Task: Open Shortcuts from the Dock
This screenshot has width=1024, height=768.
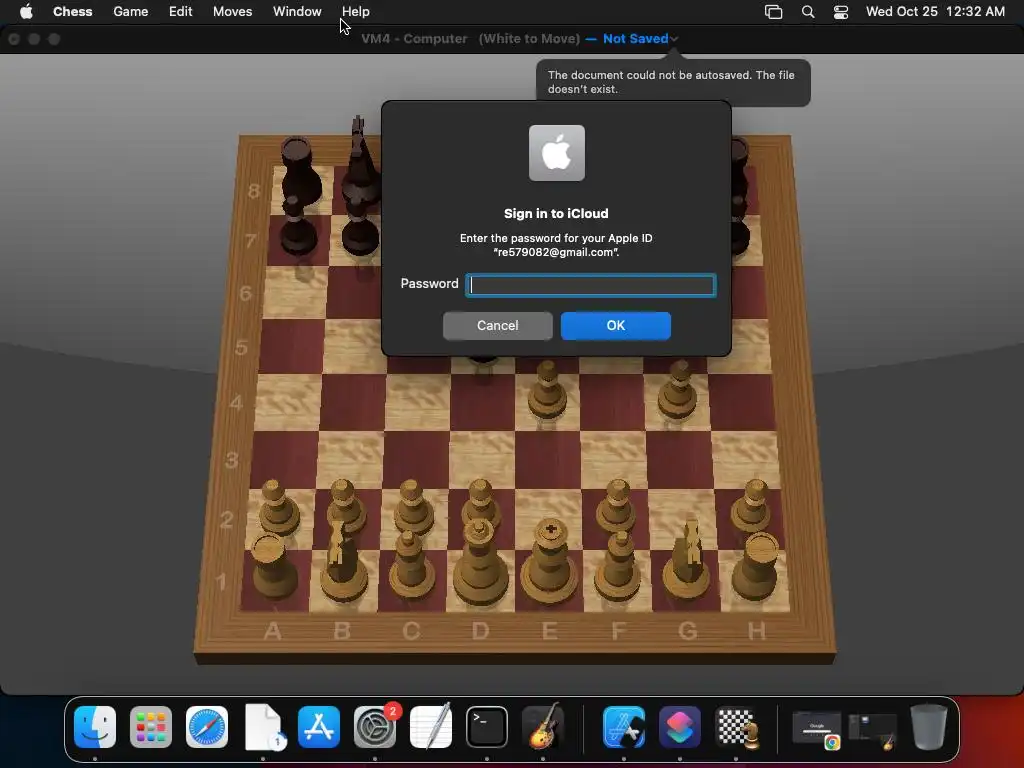Action: 680,727
